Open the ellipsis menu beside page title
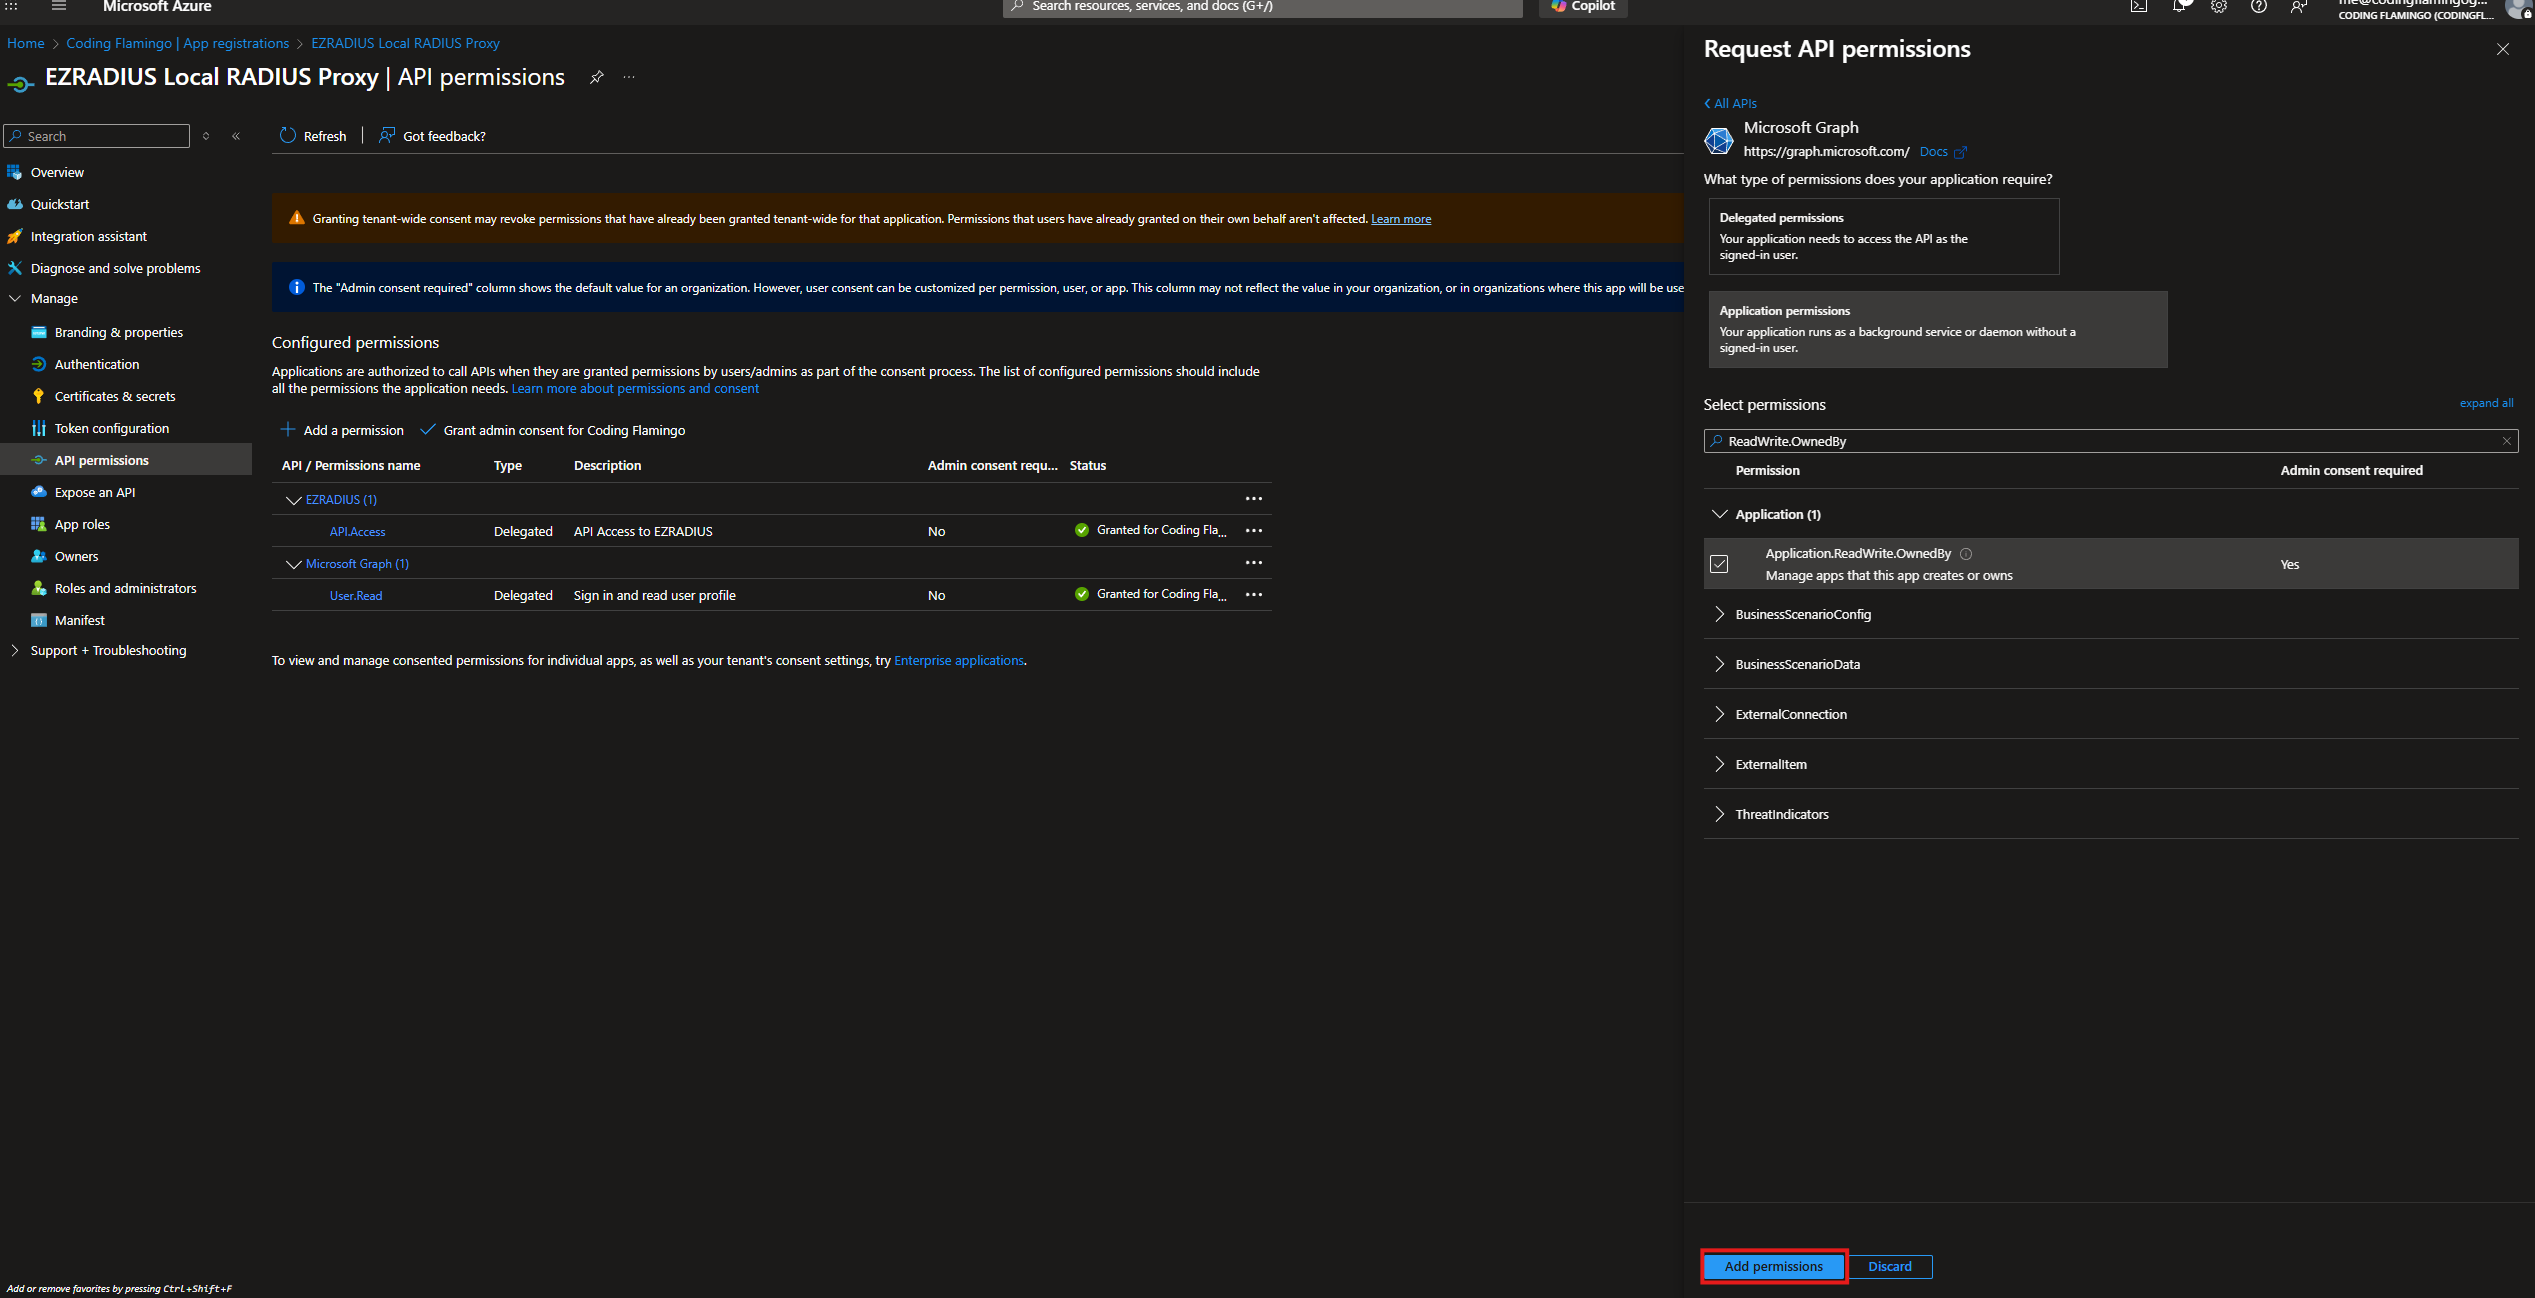 click(629, 77)
